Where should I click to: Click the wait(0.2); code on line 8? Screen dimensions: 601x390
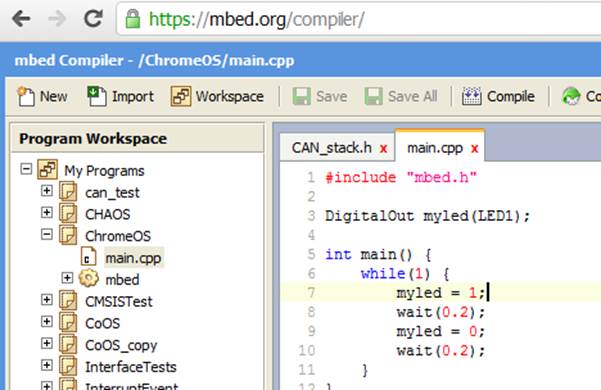point(441,312)
